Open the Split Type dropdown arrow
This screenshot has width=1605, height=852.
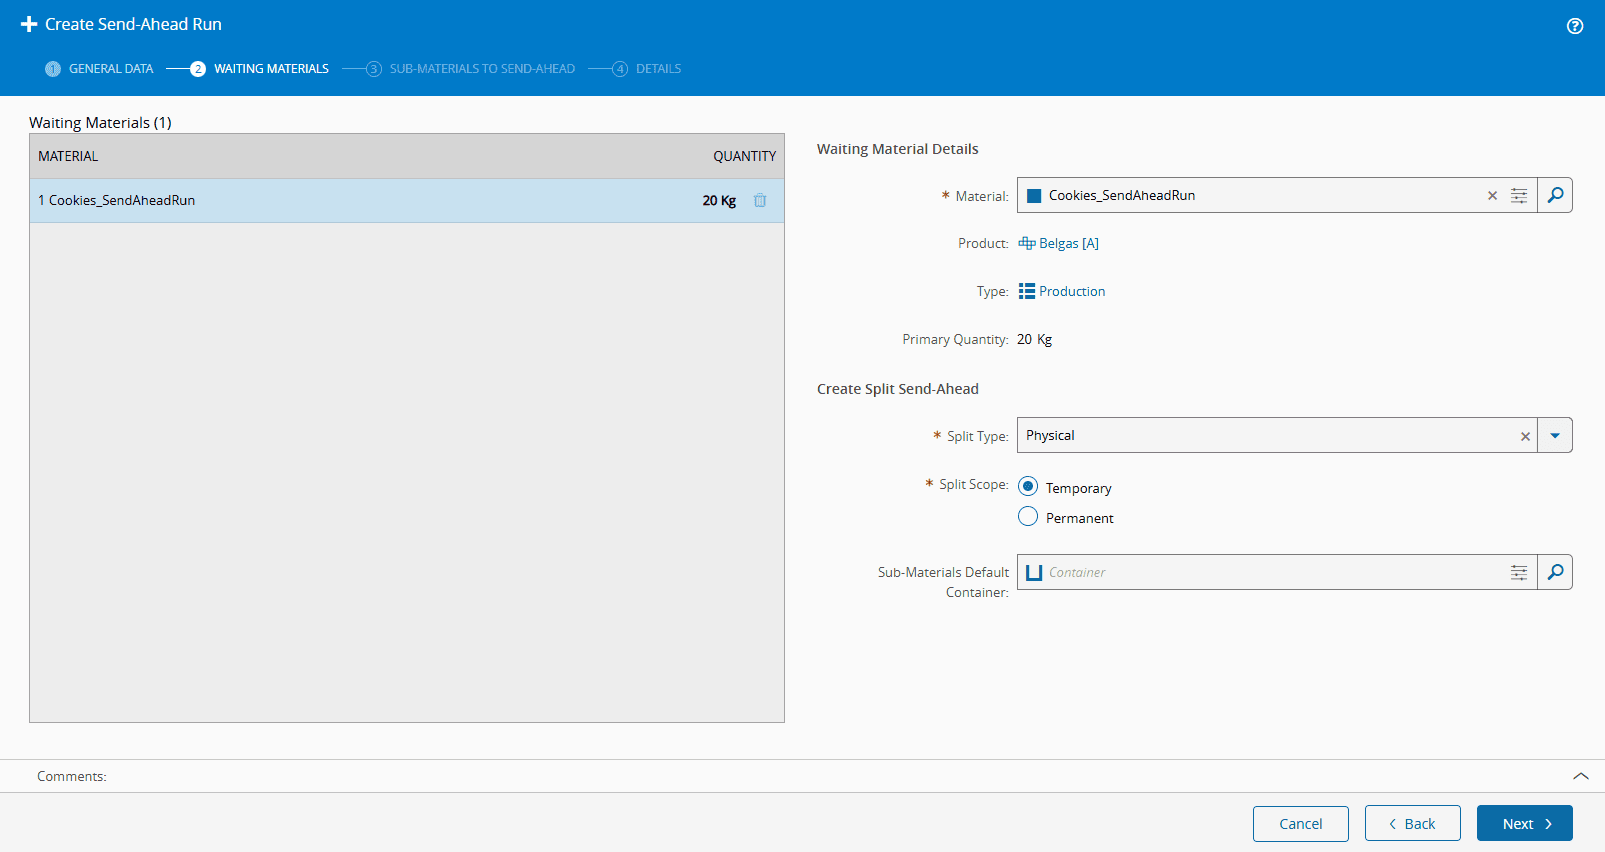(1555, 436)
